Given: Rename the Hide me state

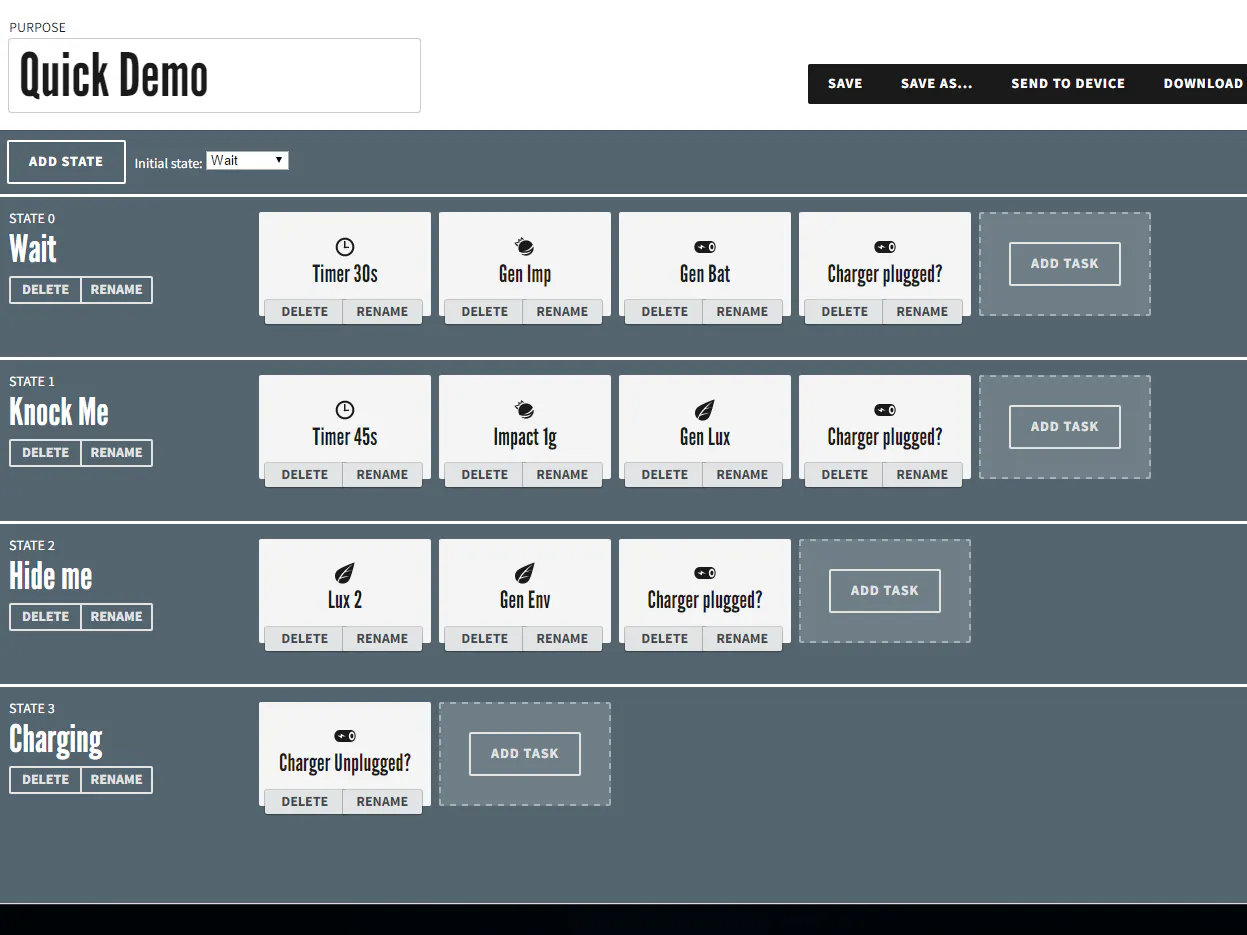Looking at the screenshot, I should pyautogui.click(x=116, y=617).
